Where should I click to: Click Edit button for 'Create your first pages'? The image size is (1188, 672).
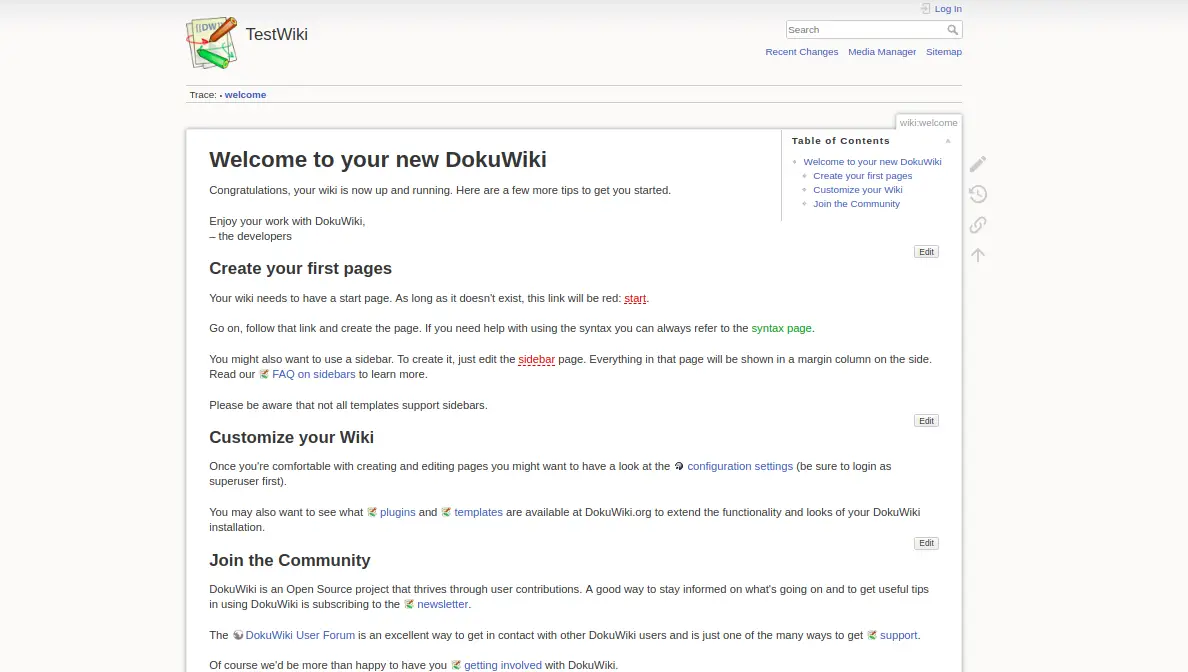click(x=926, y=420)
